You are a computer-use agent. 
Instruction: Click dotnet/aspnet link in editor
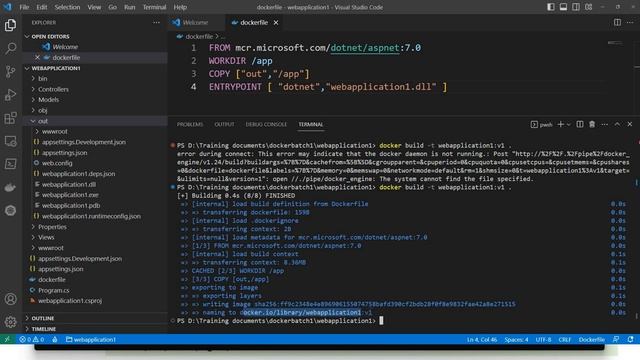pyautogui.click(x=364, y=48)
